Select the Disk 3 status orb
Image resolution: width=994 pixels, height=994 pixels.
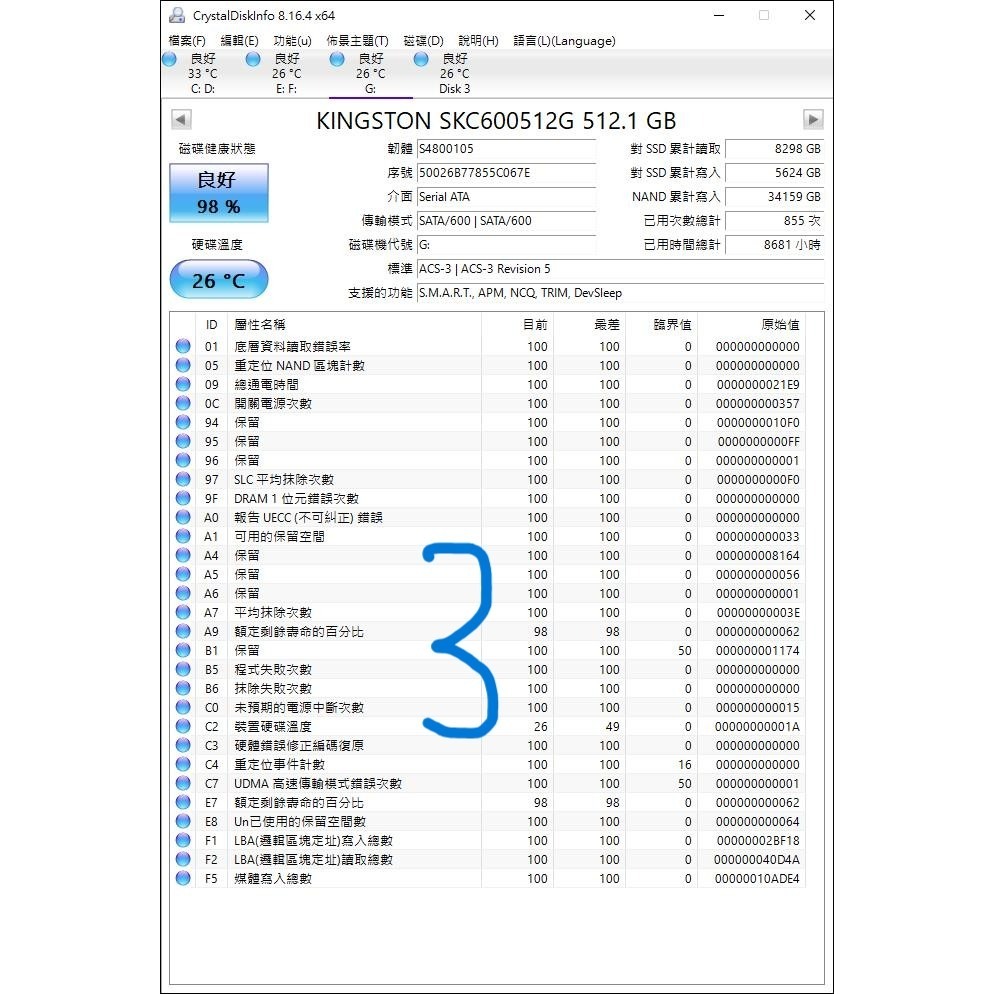point(421,59)
